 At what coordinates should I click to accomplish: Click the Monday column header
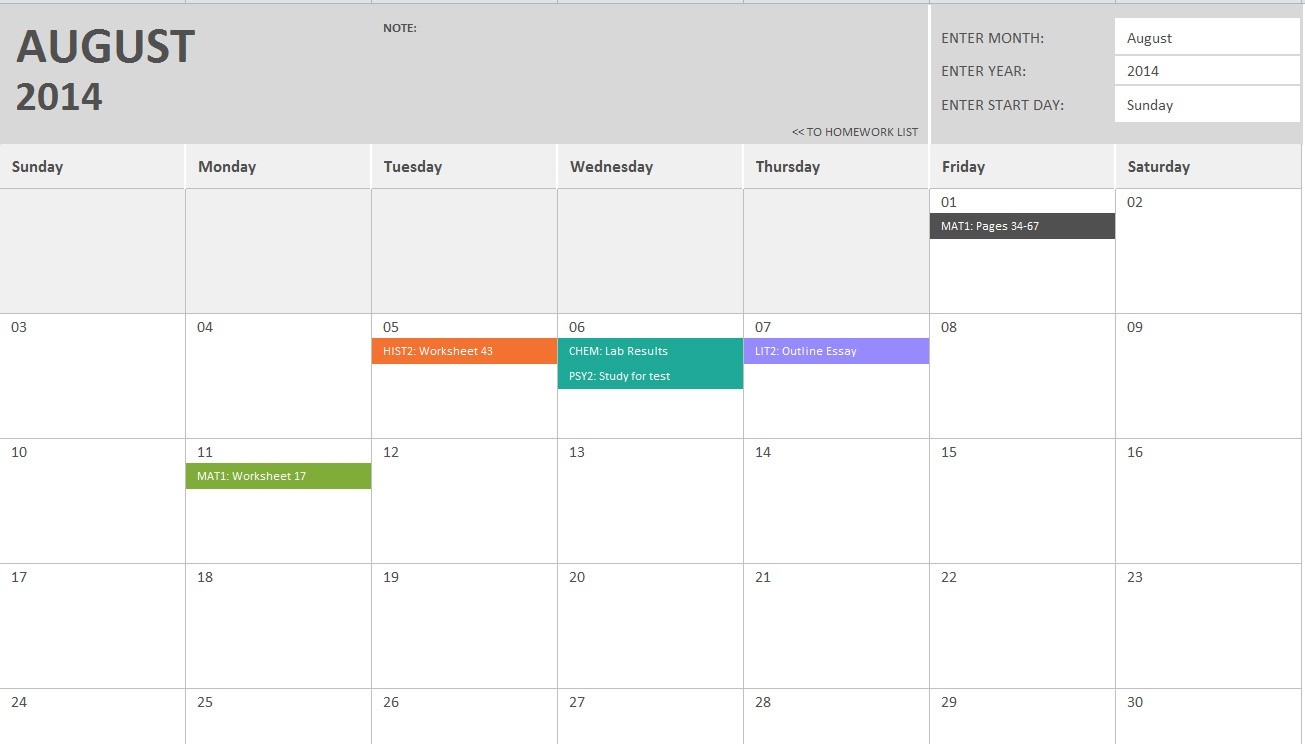[x=278, y=166]
